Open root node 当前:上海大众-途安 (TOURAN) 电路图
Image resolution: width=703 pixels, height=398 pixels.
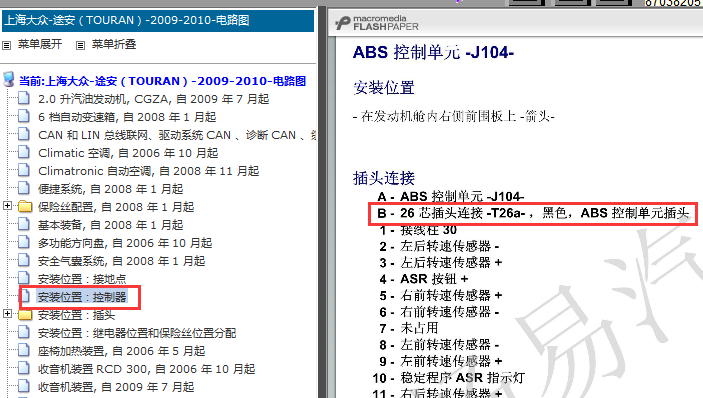pyautogui.click(x=162, y=81)
